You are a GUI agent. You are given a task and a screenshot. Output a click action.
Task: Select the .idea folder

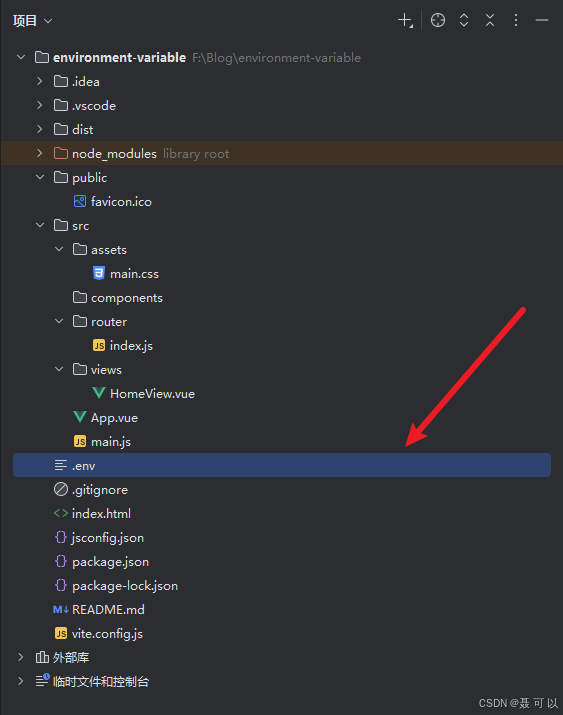coord(86,82)
